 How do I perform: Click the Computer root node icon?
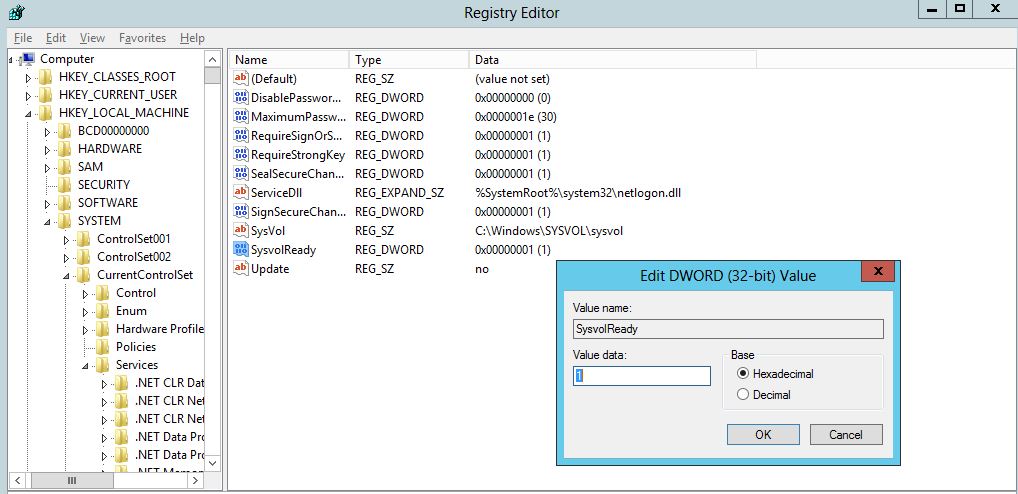[x=28, y=59]
